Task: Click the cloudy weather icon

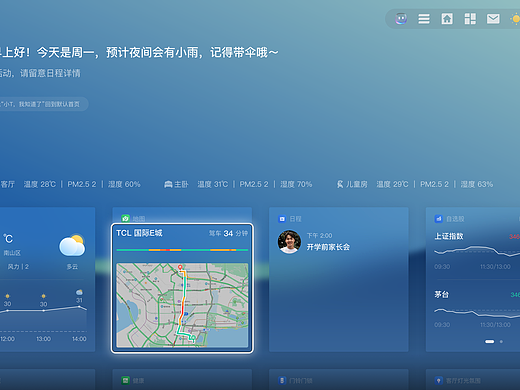Action: [x=72, y=245]
